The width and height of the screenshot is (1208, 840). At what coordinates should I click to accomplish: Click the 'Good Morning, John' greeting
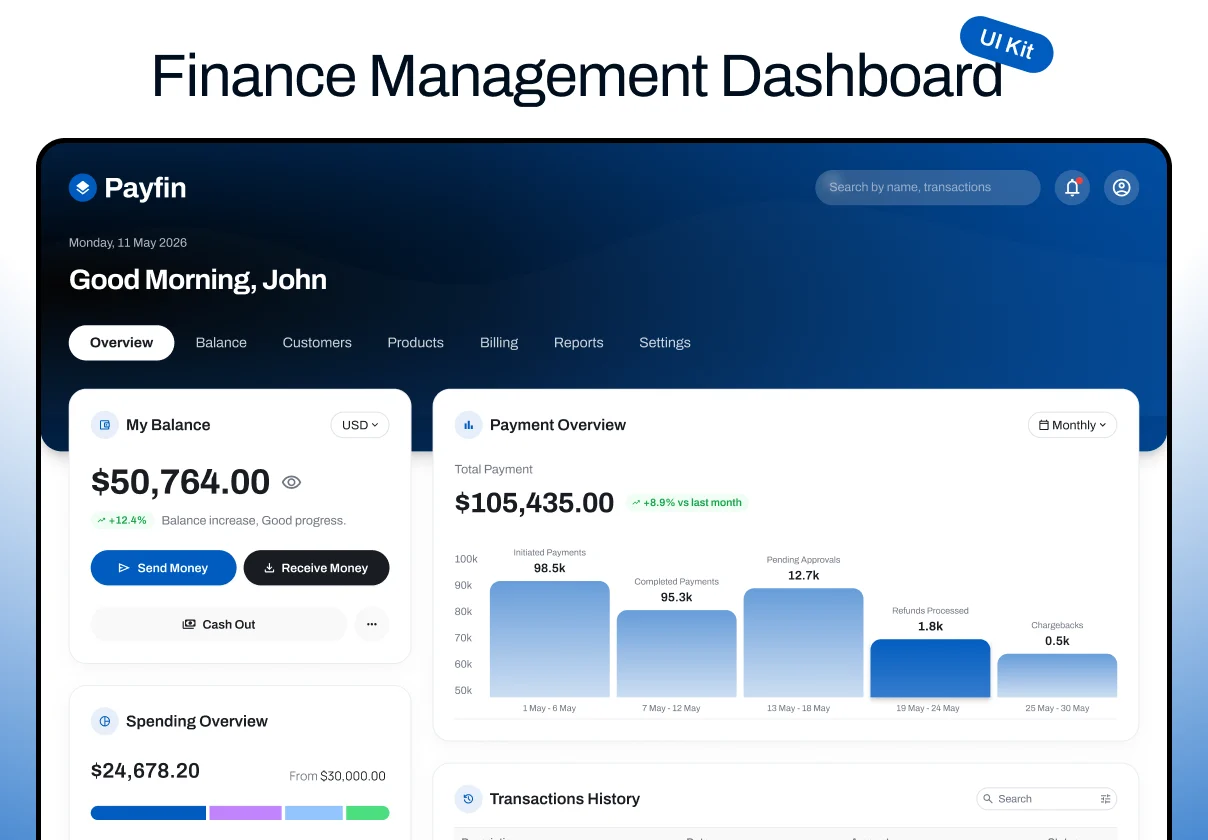click(198, 280)
